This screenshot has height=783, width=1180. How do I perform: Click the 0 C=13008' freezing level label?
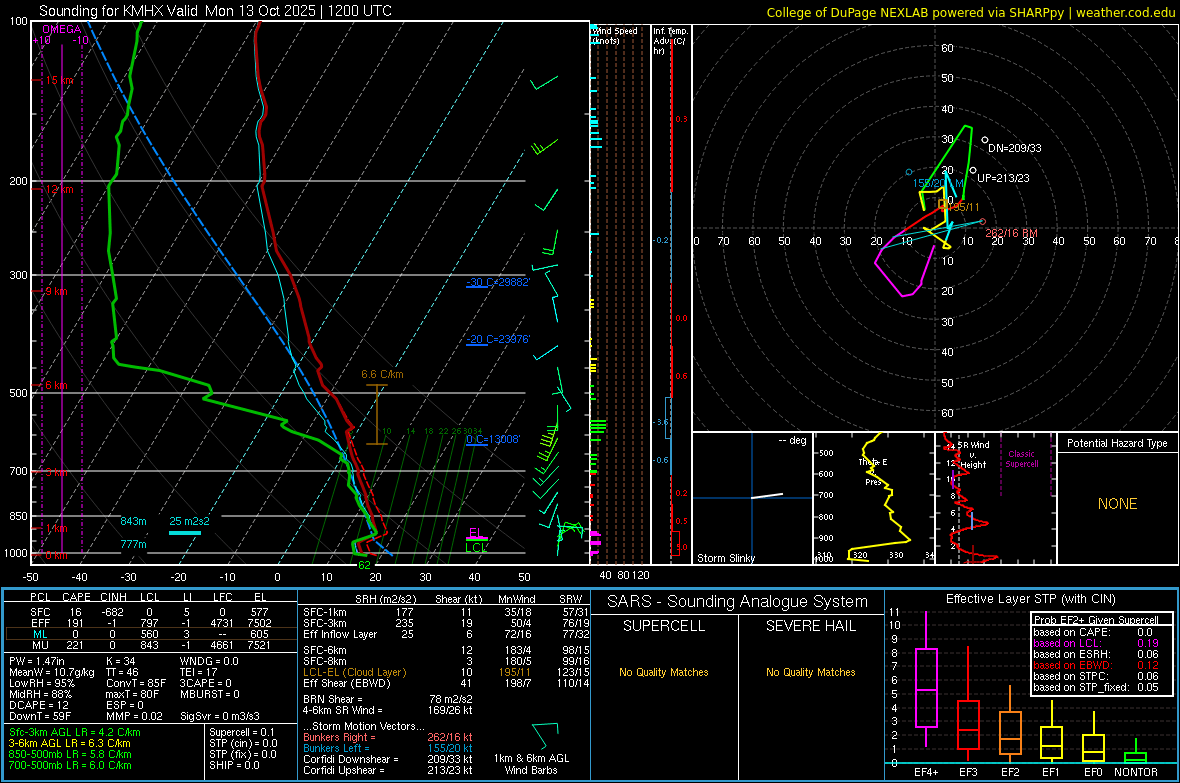click(493, 440)
